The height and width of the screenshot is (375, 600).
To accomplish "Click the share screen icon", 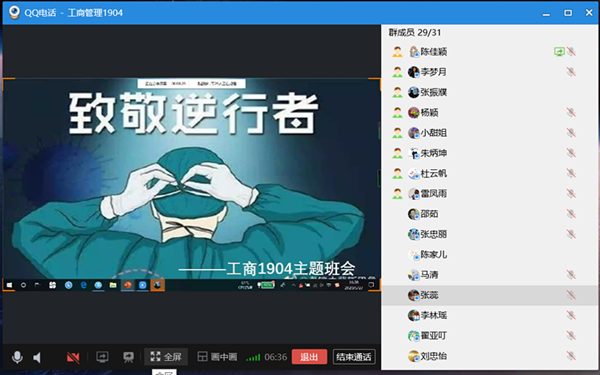I will click(x=102, y=357).
